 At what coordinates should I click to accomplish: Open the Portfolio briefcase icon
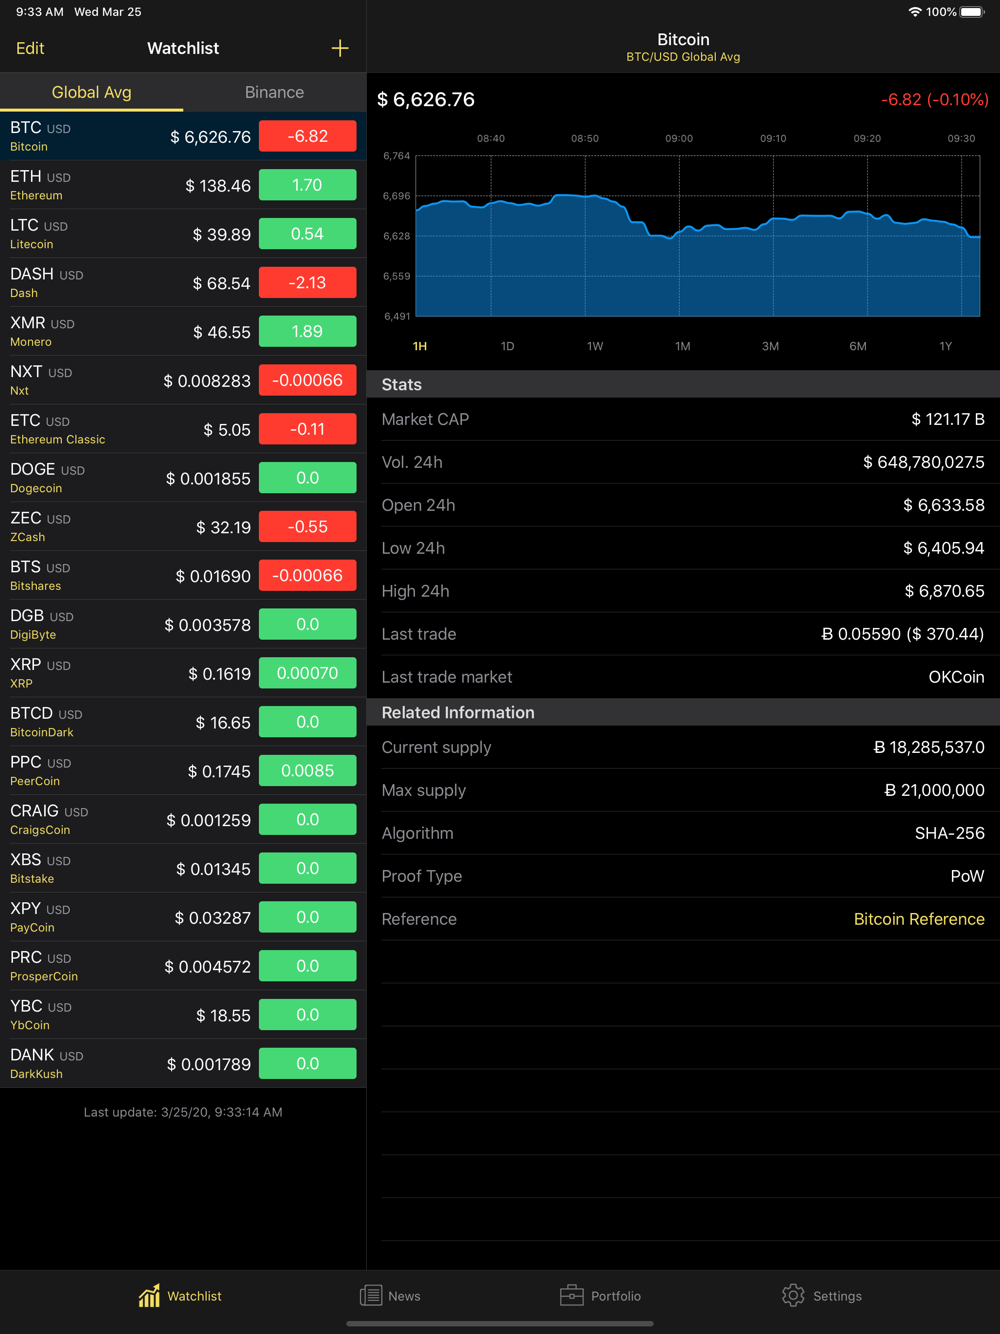coord(571,1296)
